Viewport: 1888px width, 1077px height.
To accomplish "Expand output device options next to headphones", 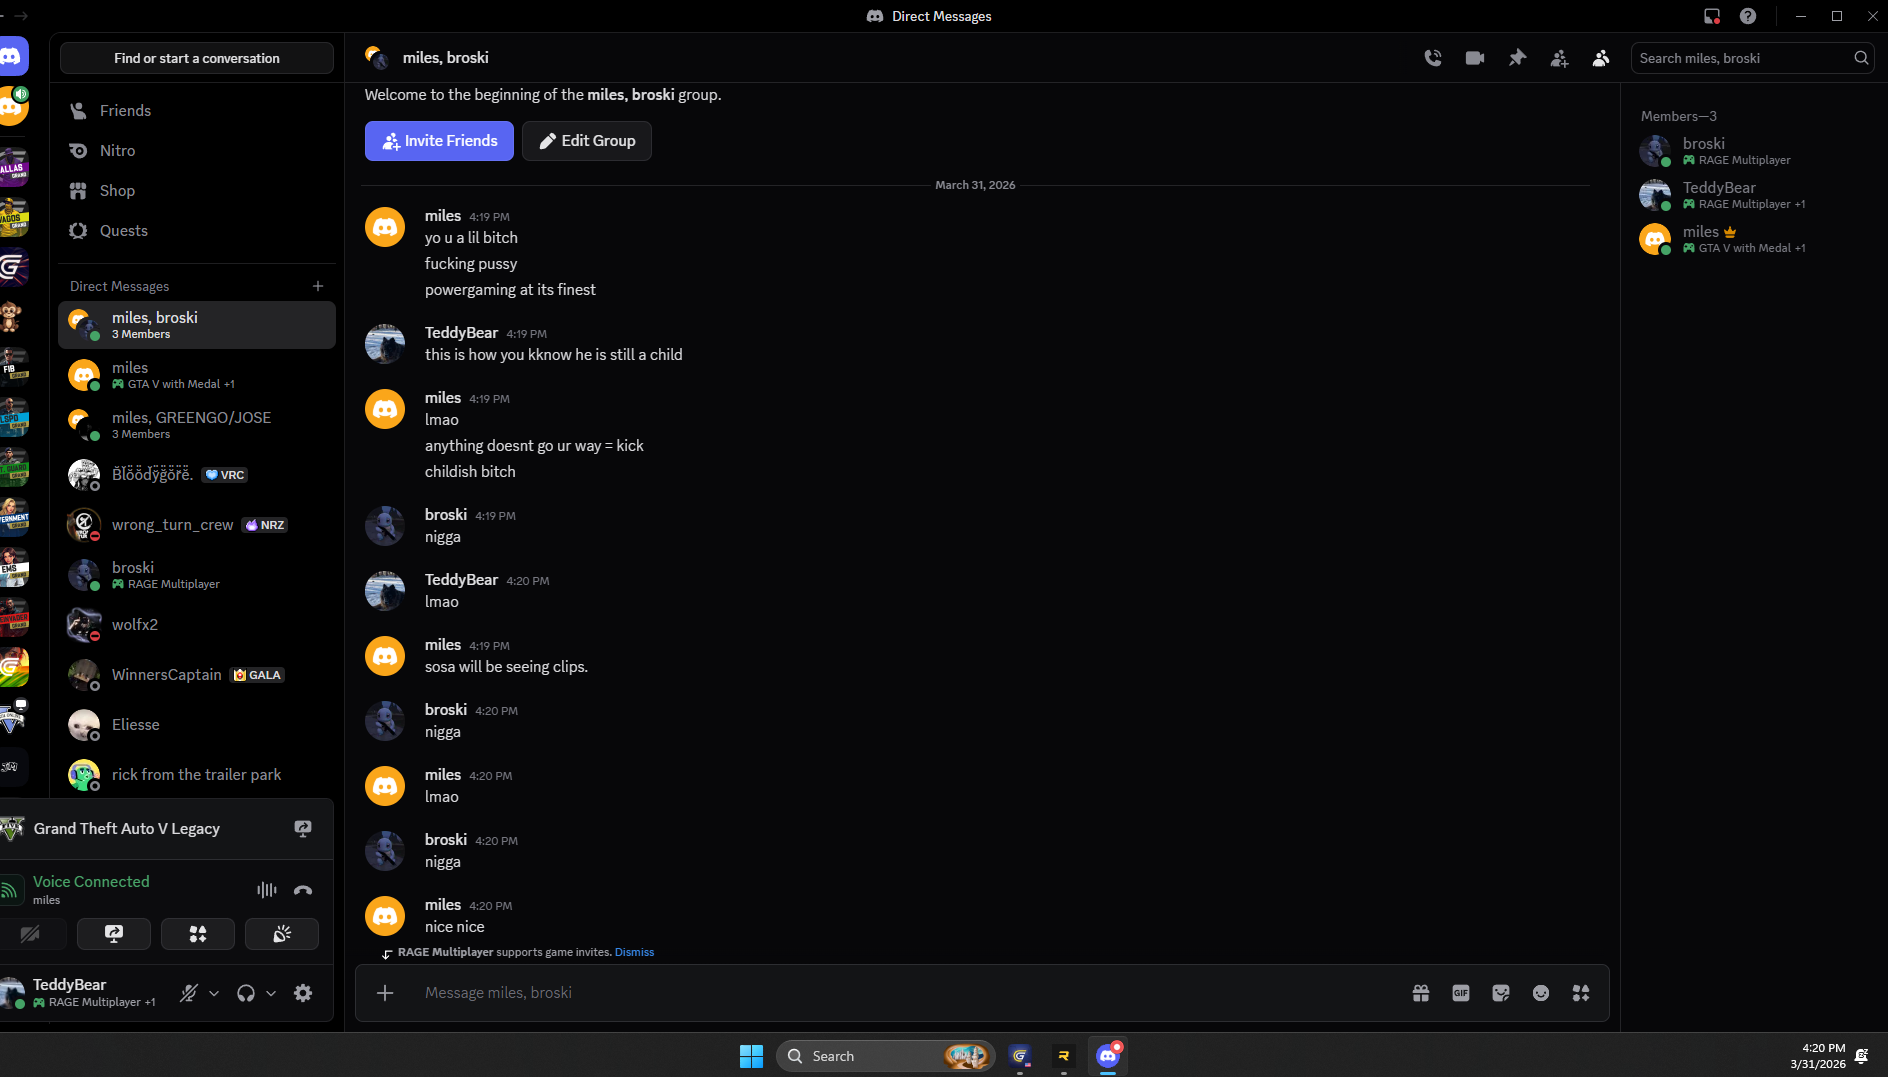I will coord(271,993).
